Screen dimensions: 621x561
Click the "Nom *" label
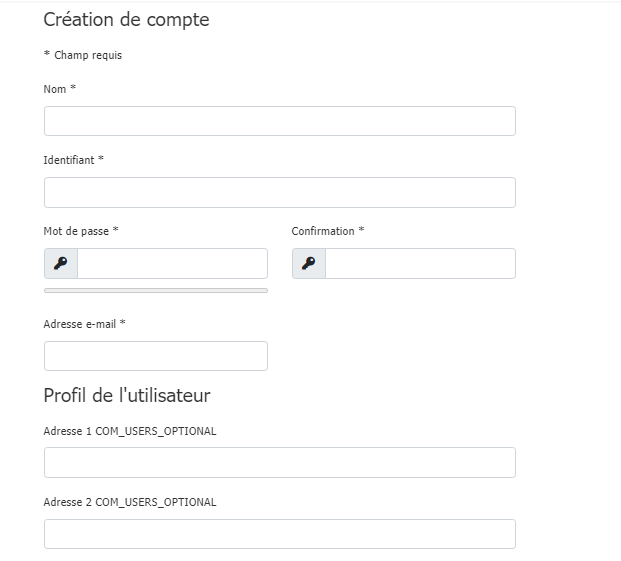[x=60, y=89]
